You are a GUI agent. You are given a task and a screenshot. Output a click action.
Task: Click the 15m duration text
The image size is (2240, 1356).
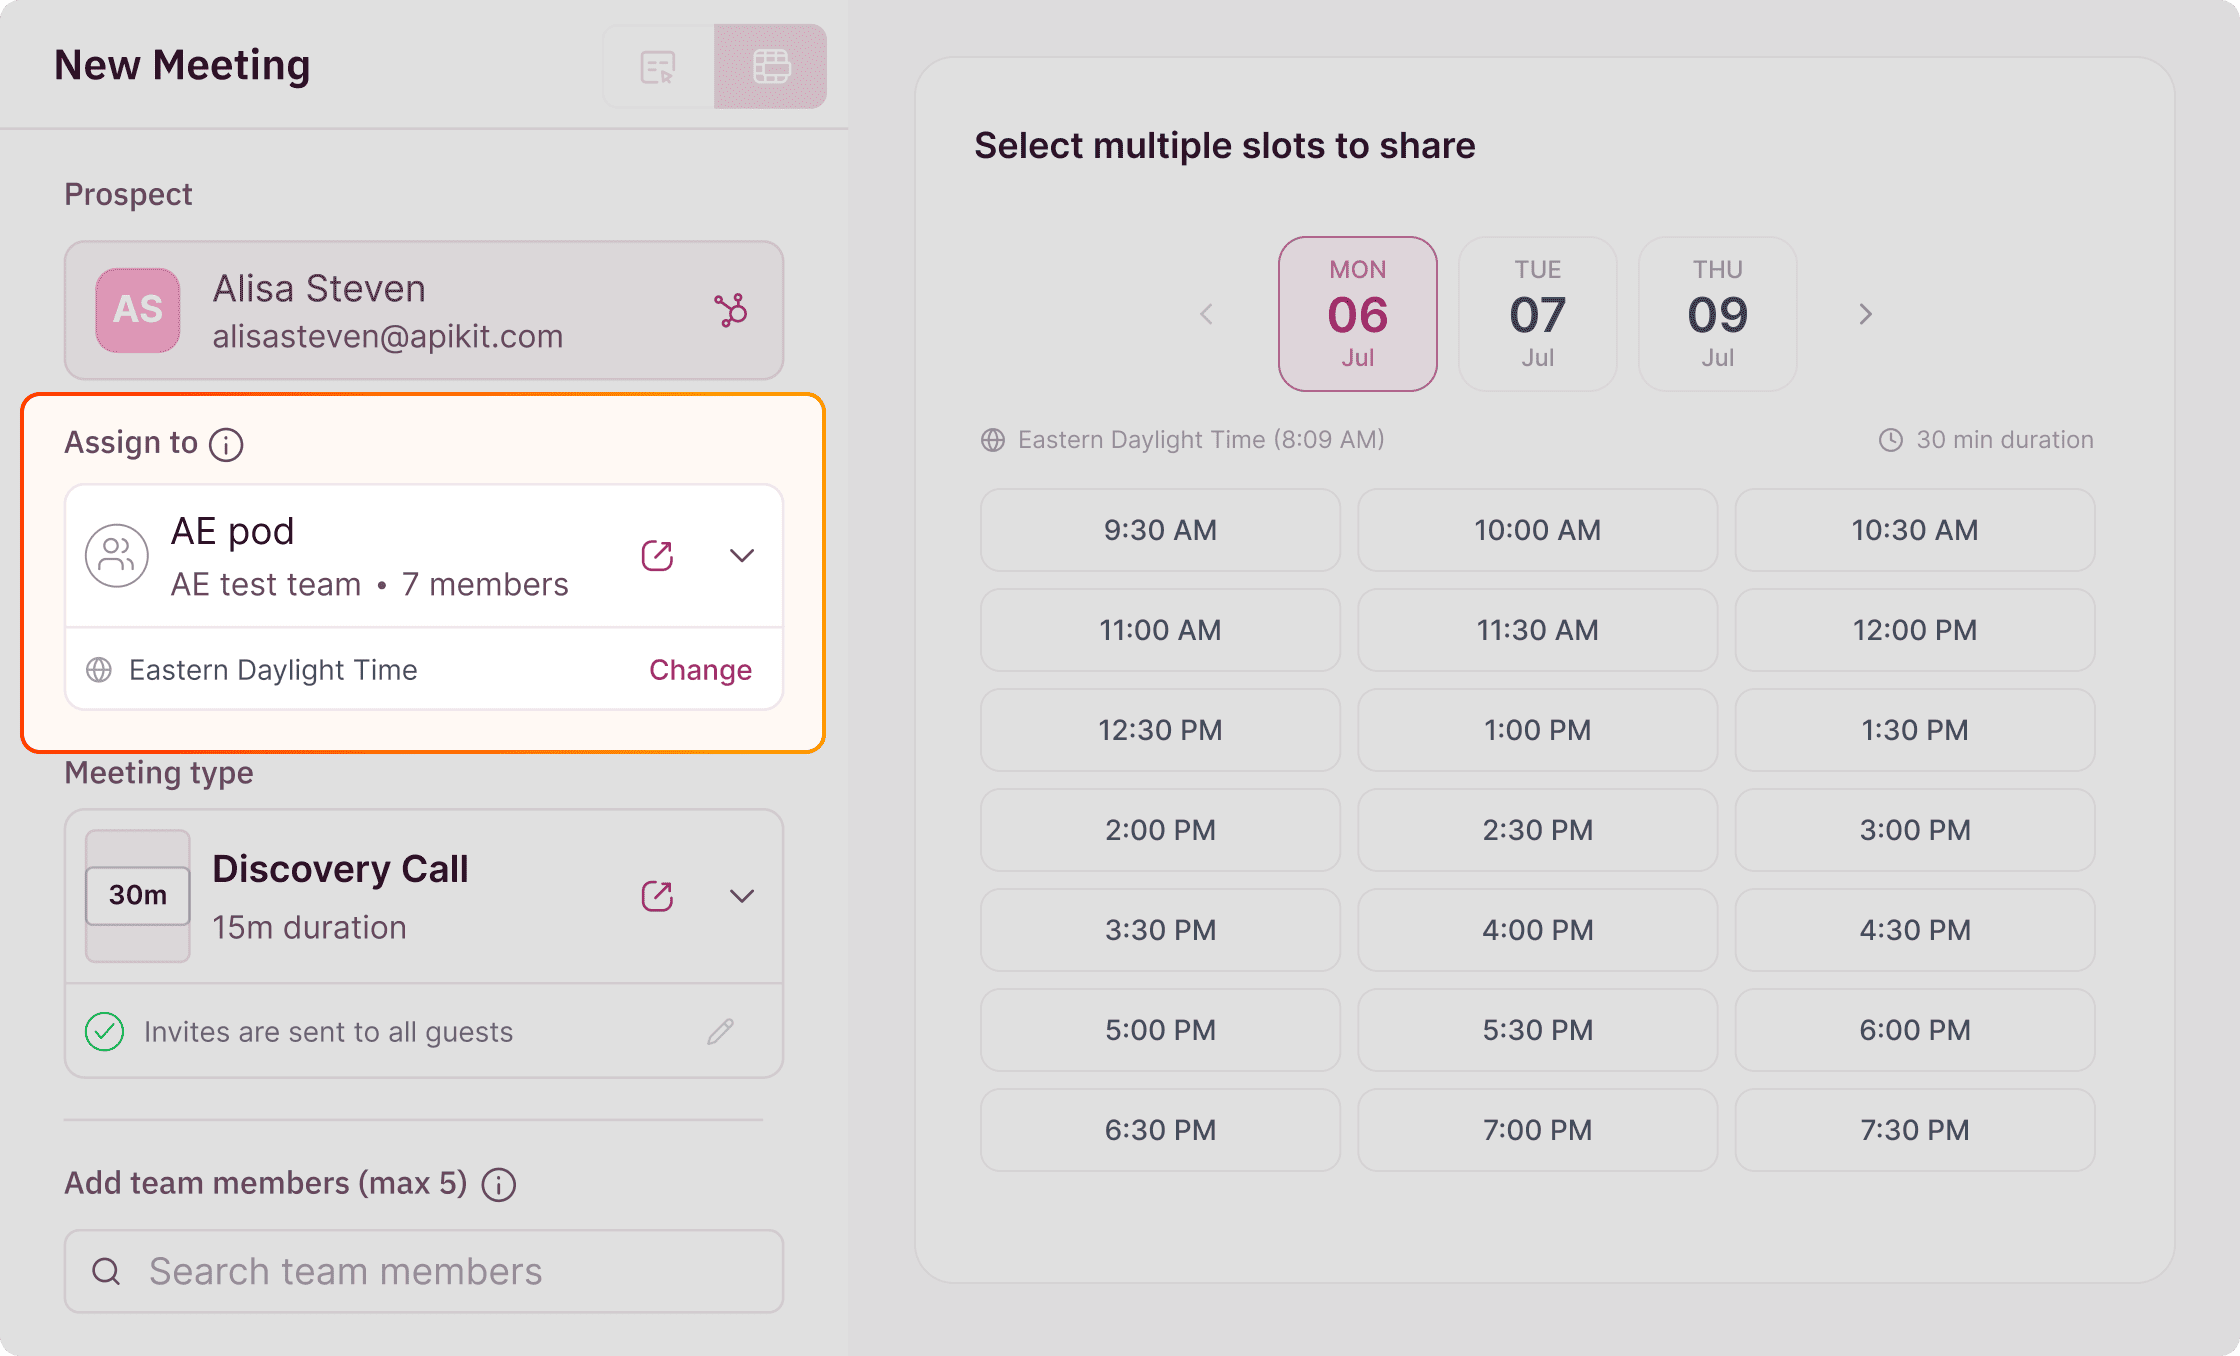pyautogui.click(x=310, y=928)
